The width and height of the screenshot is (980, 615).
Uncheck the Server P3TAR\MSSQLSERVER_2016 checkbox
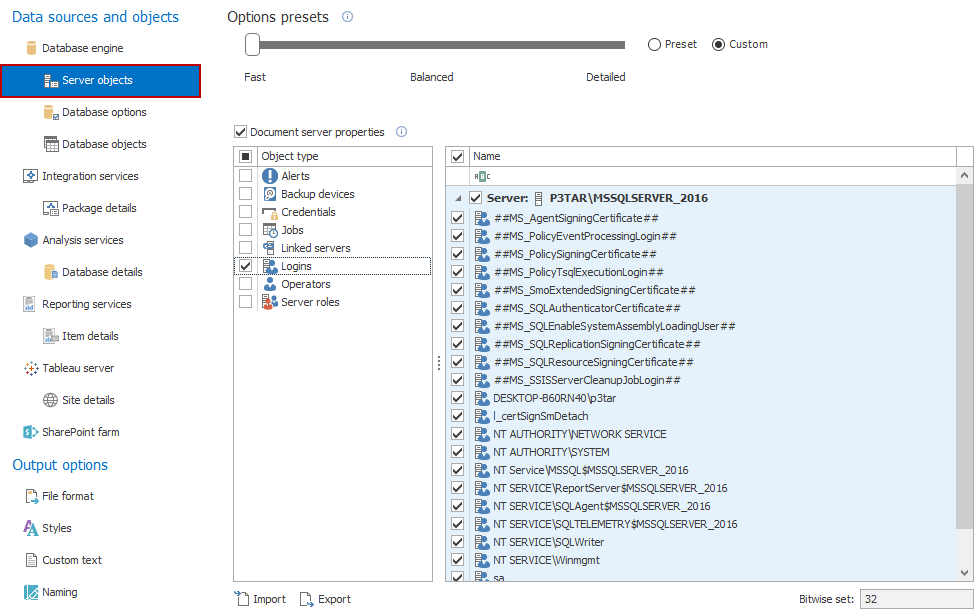point(476,198)
